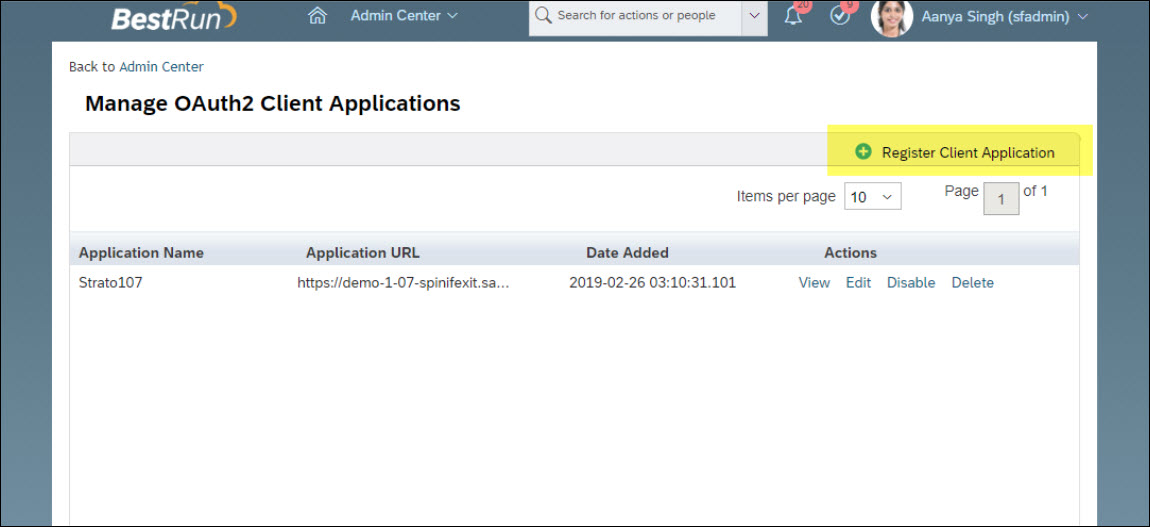
Task: Expand the search box dropdown arrow
Action: click(754, 17)
